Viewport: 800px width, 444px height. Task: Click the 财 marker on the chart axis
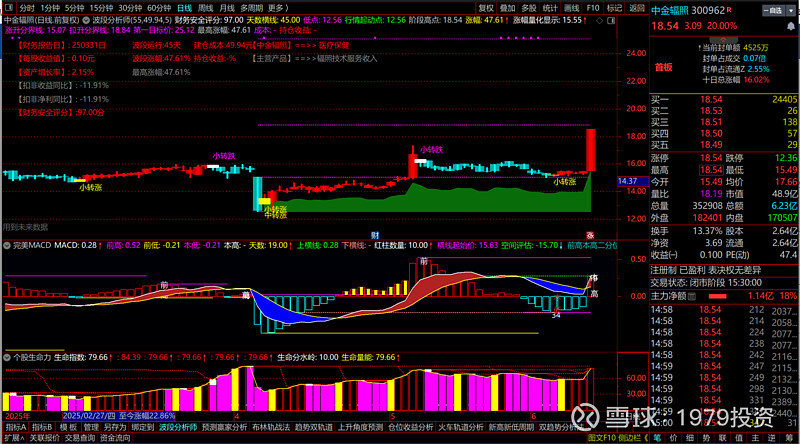[375, 235]
